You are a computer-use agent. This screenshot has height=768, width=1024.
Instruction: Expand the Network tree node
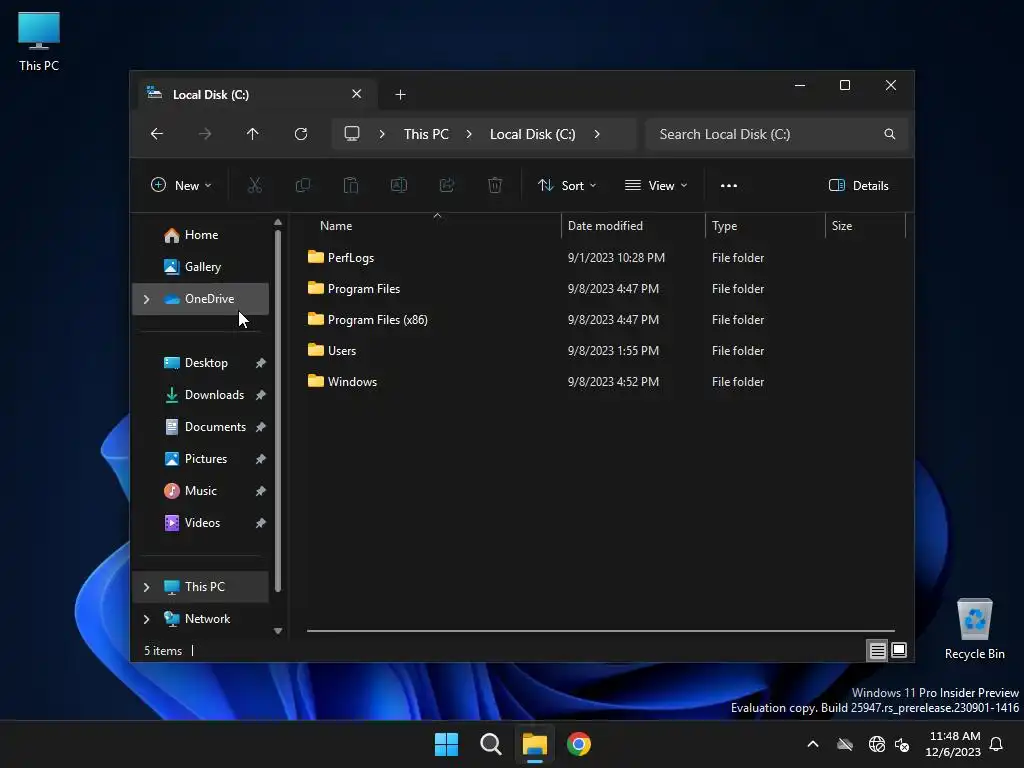146,619
